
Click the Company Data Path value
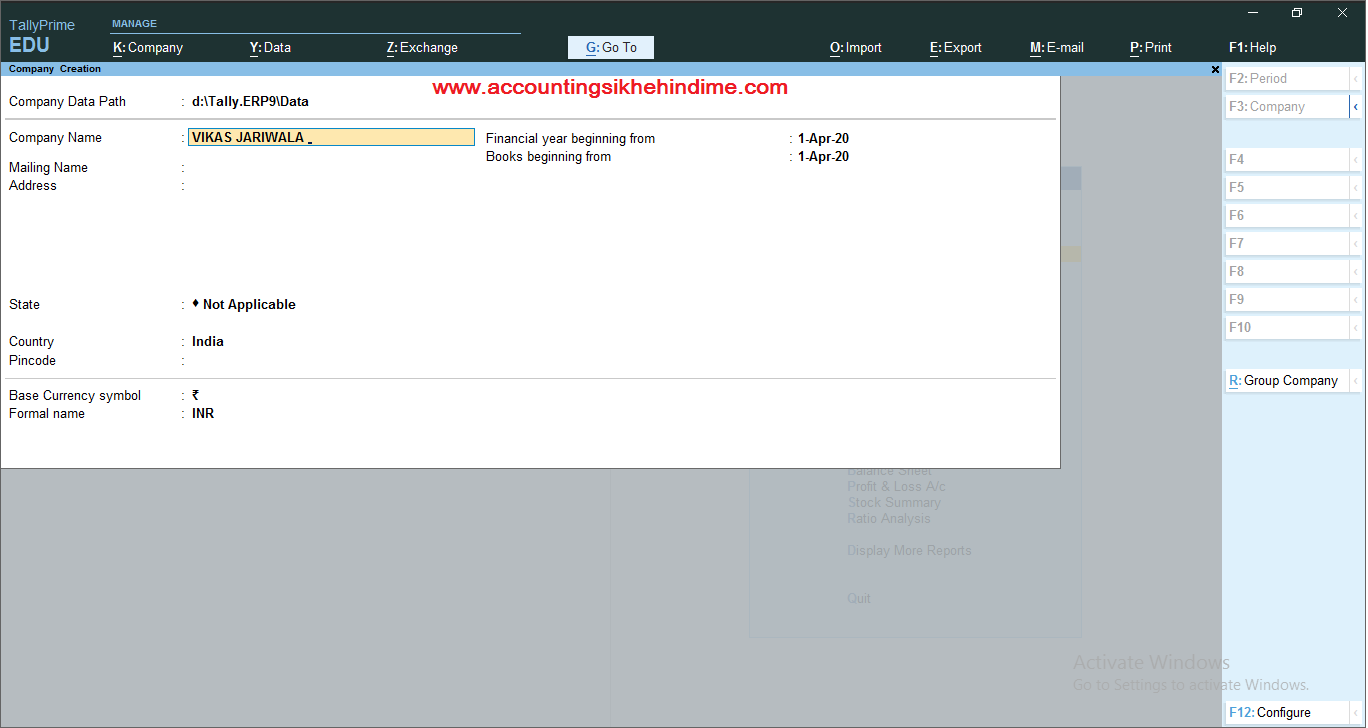(x=250, y=102)
